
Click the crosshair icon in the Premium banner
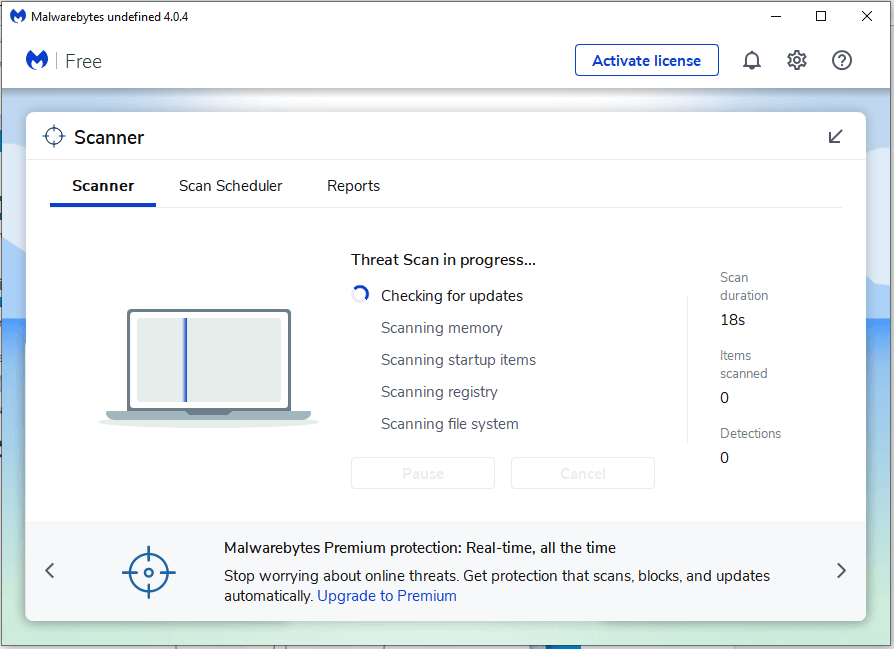[x=148, y=571]
